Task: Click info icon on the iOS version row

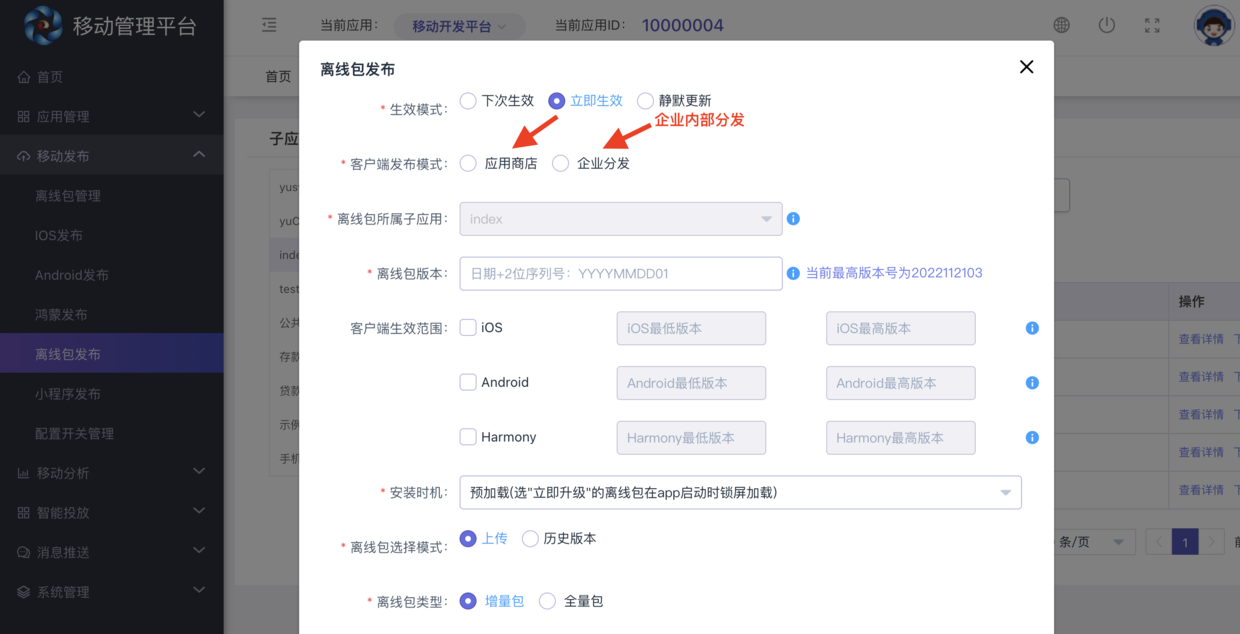Action: tap(1032, 328)
